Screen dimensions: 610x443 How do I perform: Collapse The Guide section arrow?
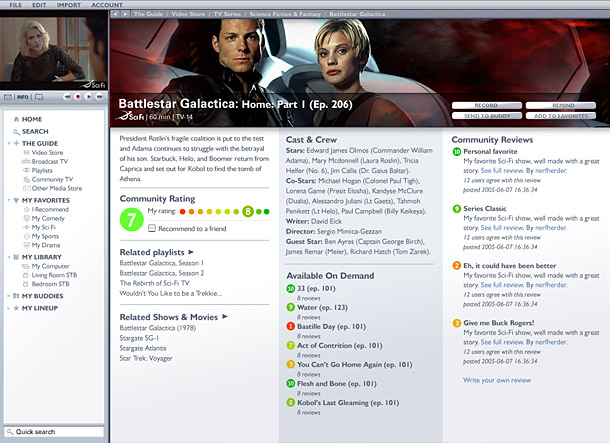tap(9, 144)
